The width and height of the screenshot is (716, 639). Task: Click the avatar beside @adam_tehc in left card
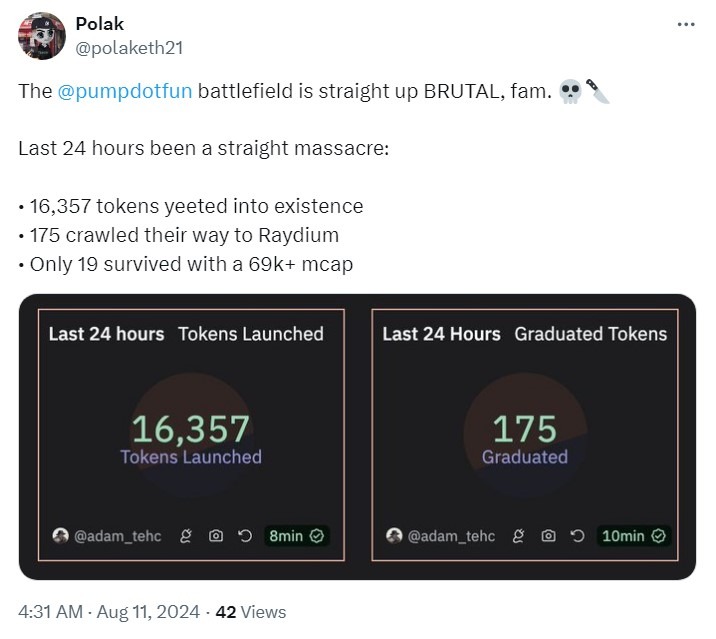coord(61,536)
